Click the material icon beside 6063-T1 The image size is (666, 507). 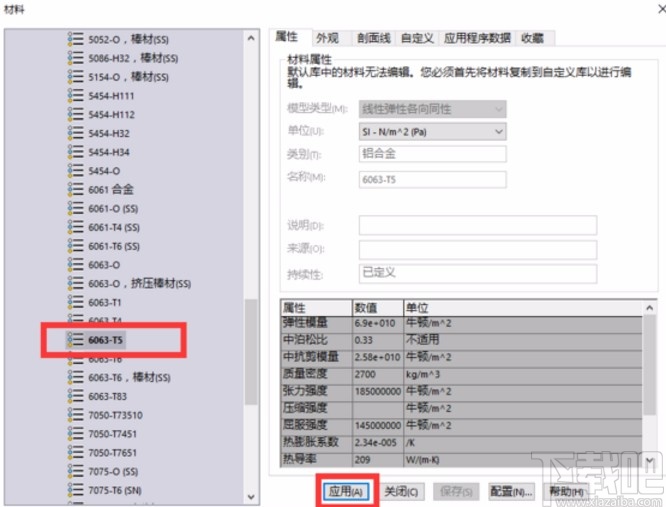pos(76,302)
